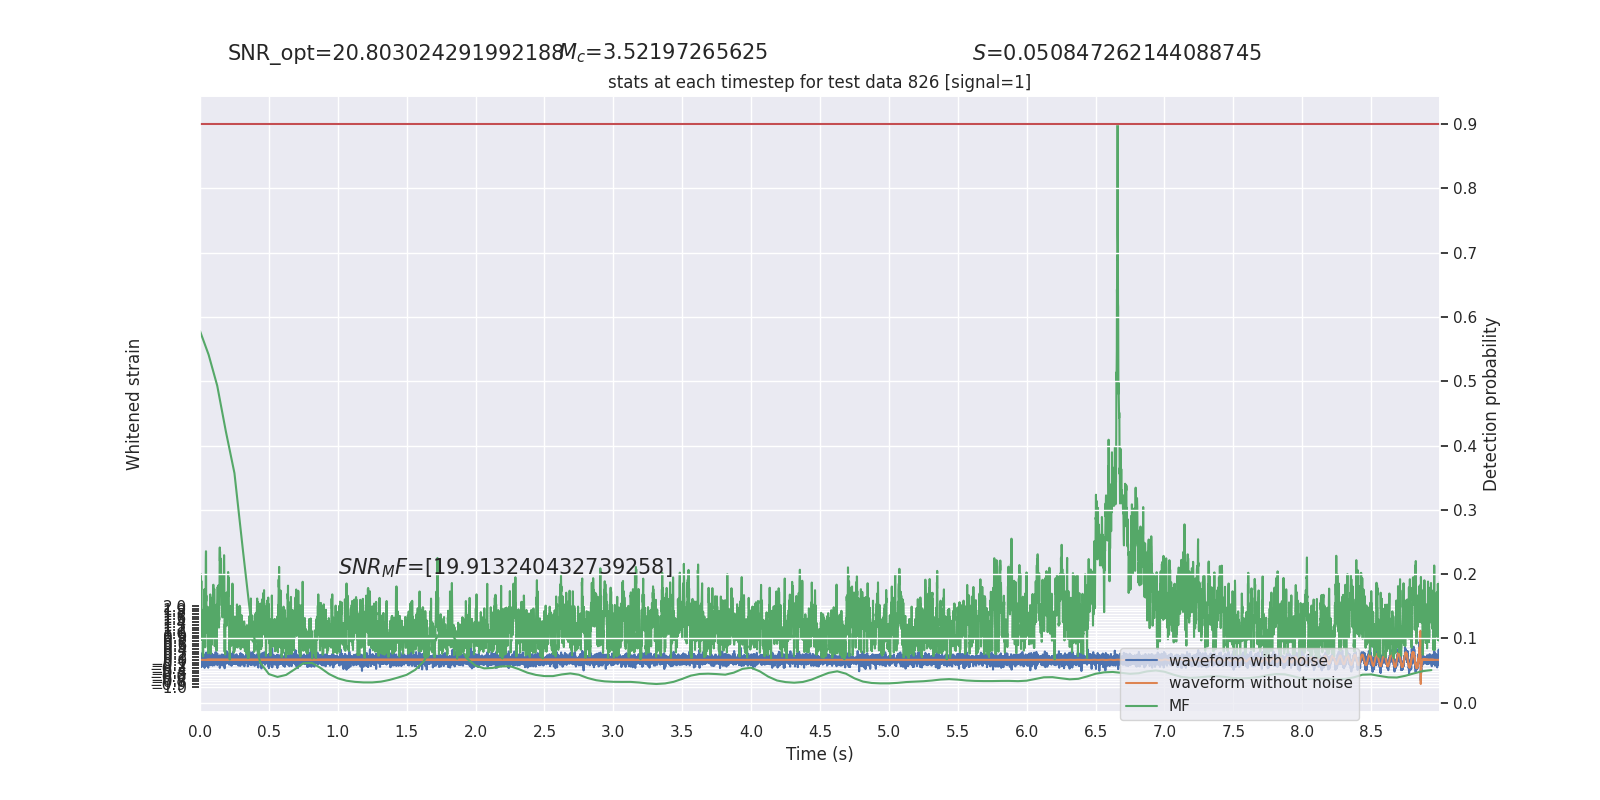
Task: Click the SNR_MF=[19.913240432739258] annotation
Action: coord(506,567)
